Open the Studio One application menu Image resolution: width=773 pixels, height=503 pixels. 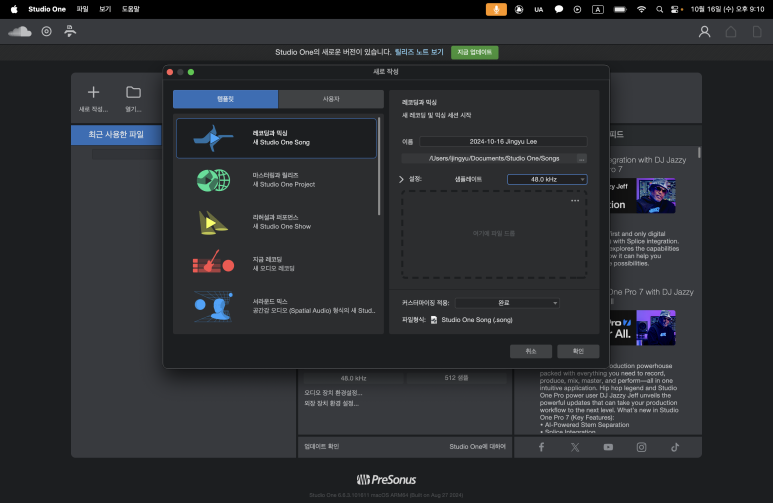pos(47,9)
